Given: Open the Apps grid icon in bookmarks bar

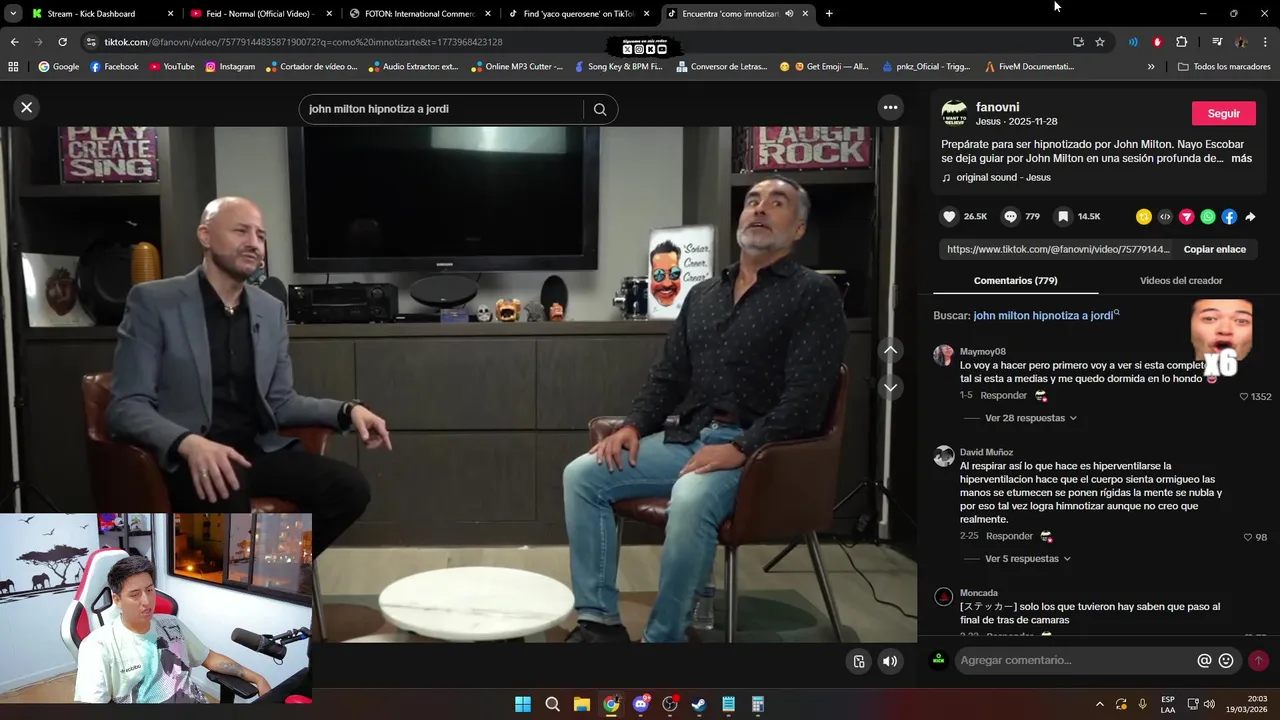Looking at the screenshot, I should point(13,67).
